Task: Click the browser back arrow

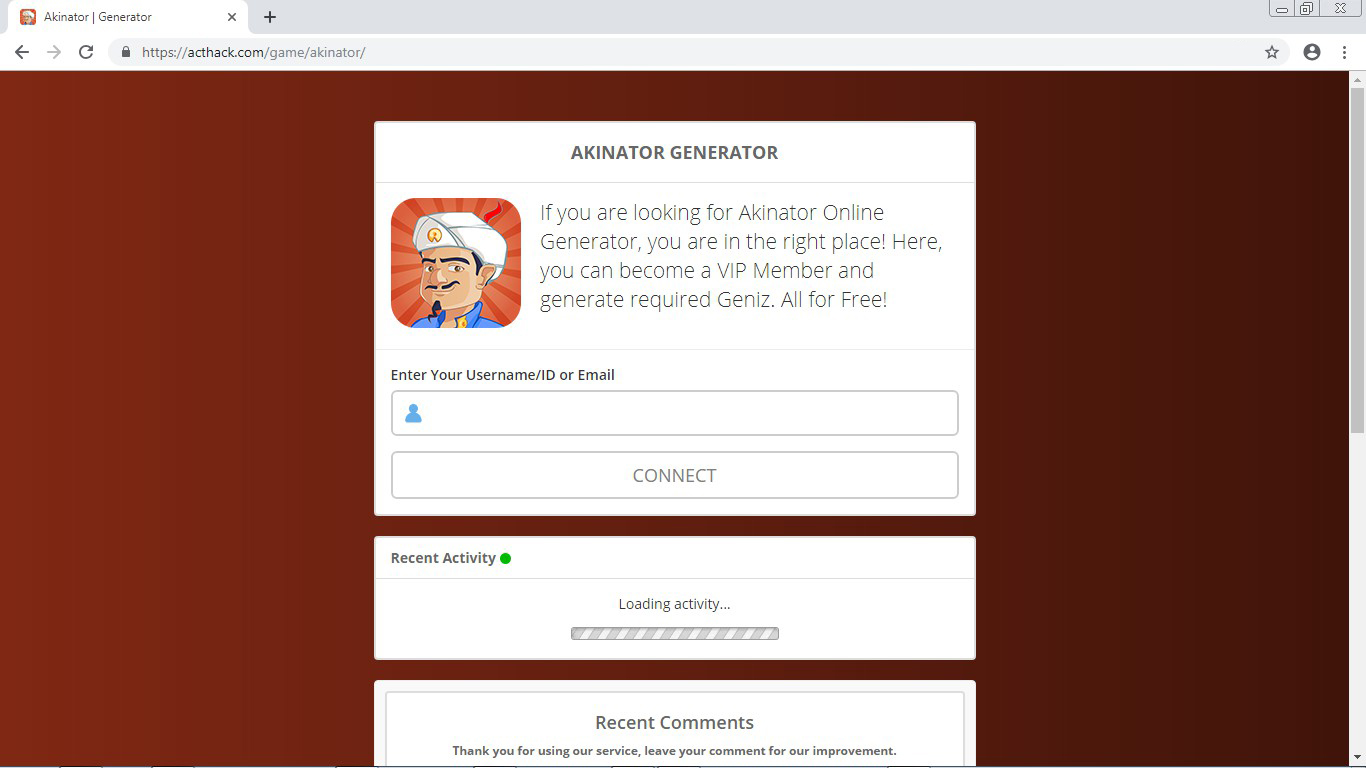Action: [22, 52]
